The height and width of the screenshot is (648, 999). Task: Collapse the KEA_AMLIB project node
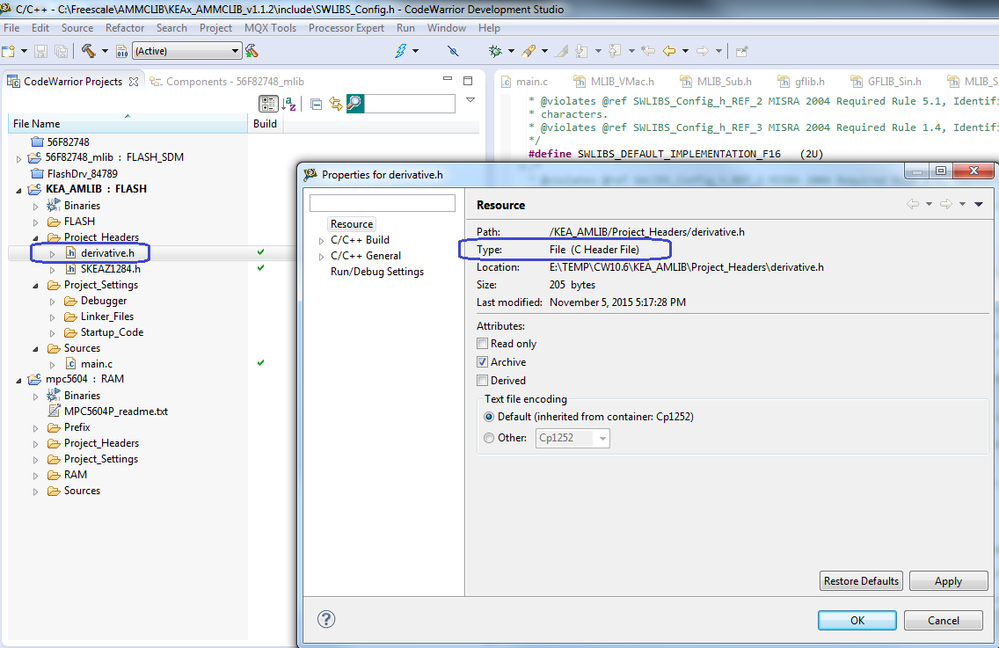(18, 190)
